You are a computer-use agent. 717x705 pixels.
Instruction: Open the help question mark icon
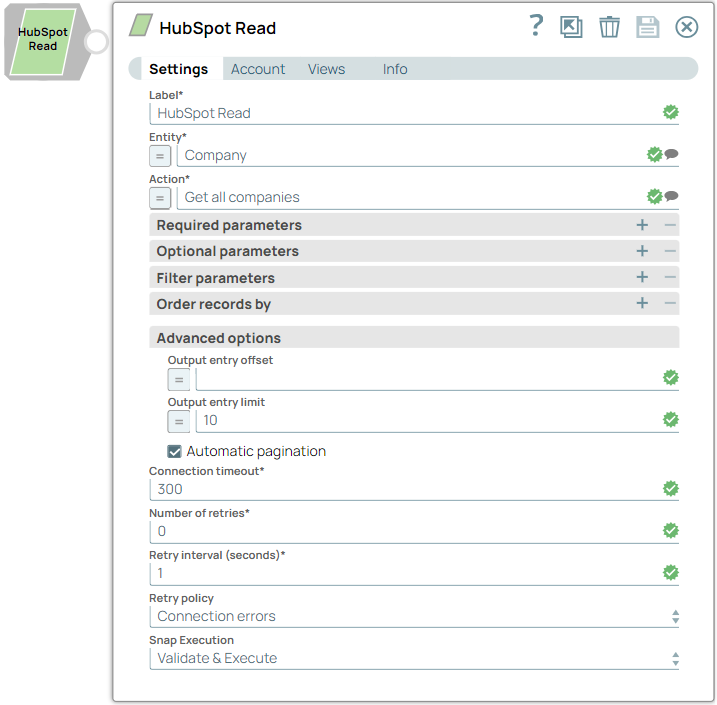pos(536,26)
